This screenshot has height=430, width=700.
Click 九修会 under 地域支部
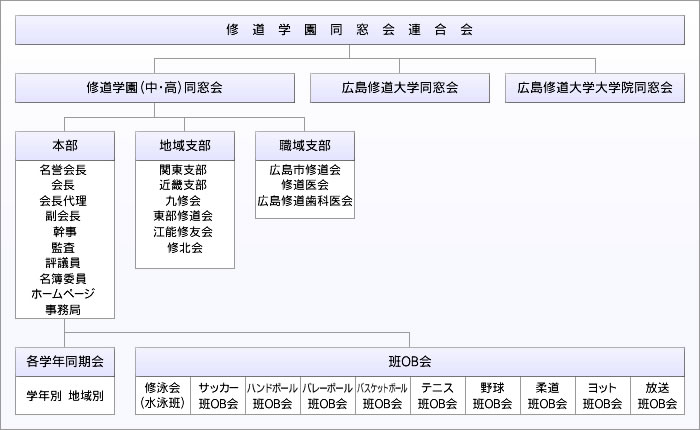183,200
